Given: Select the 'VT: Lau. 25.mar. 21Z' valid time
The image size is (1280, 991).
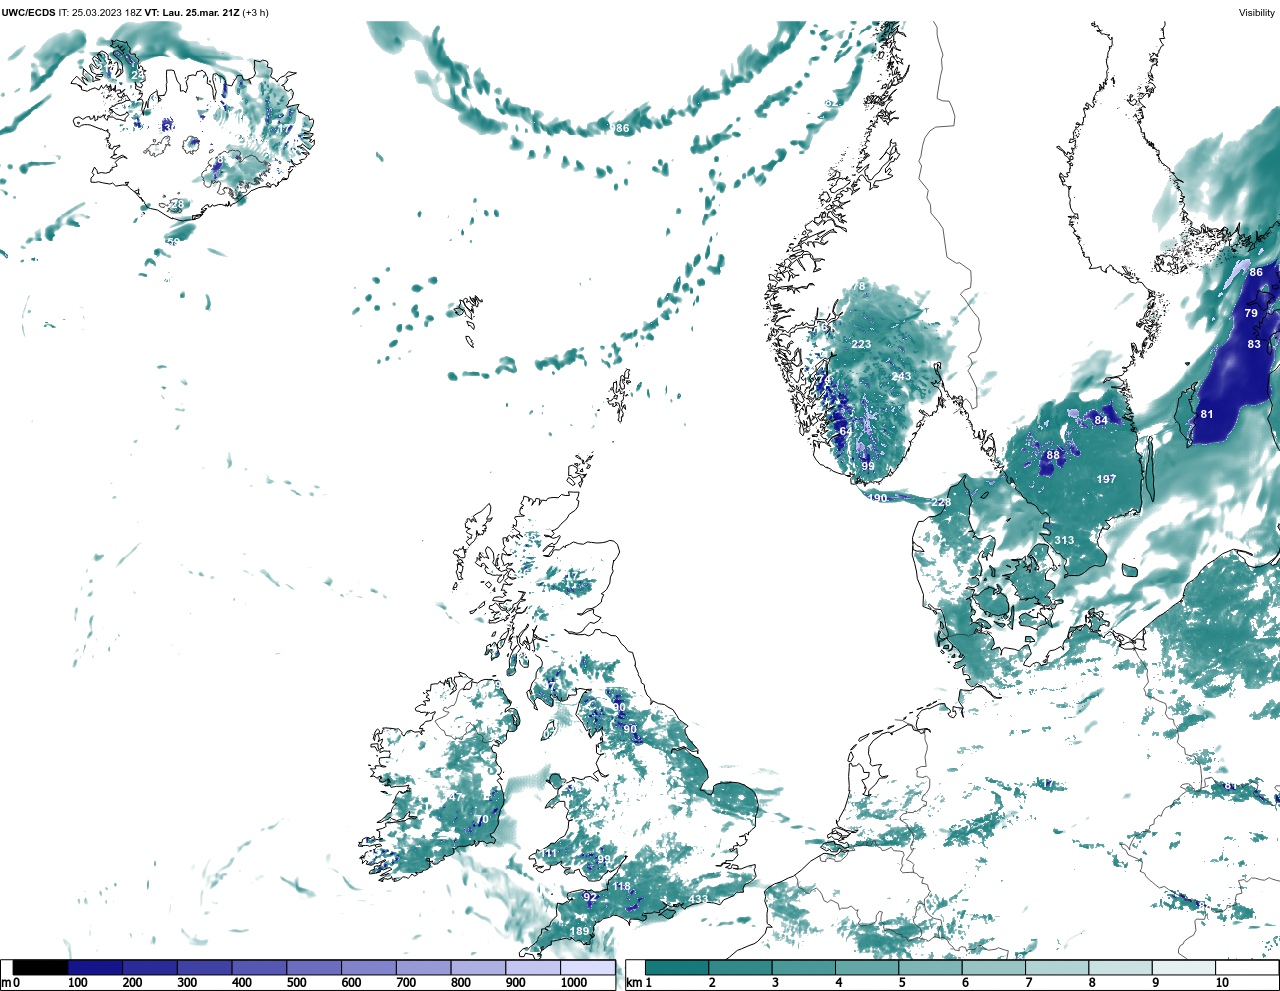Looking at the screenshot, I should pyautogui.click(x=192, y=12).
